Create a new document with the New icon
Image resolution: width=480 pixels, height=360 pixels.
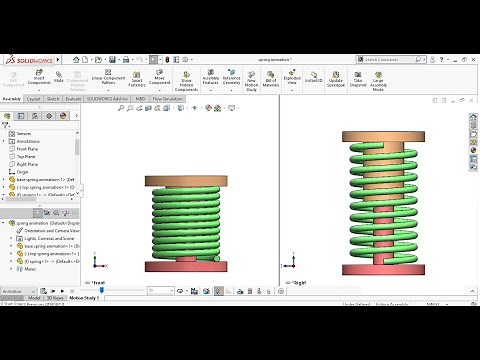pyautogui.click(x=85, y=60)
